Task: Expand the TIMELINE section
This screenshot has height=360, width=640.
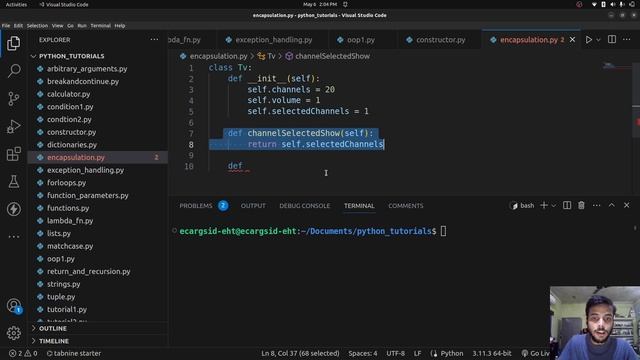Action: pyautogui.click(x=54, y=341)
